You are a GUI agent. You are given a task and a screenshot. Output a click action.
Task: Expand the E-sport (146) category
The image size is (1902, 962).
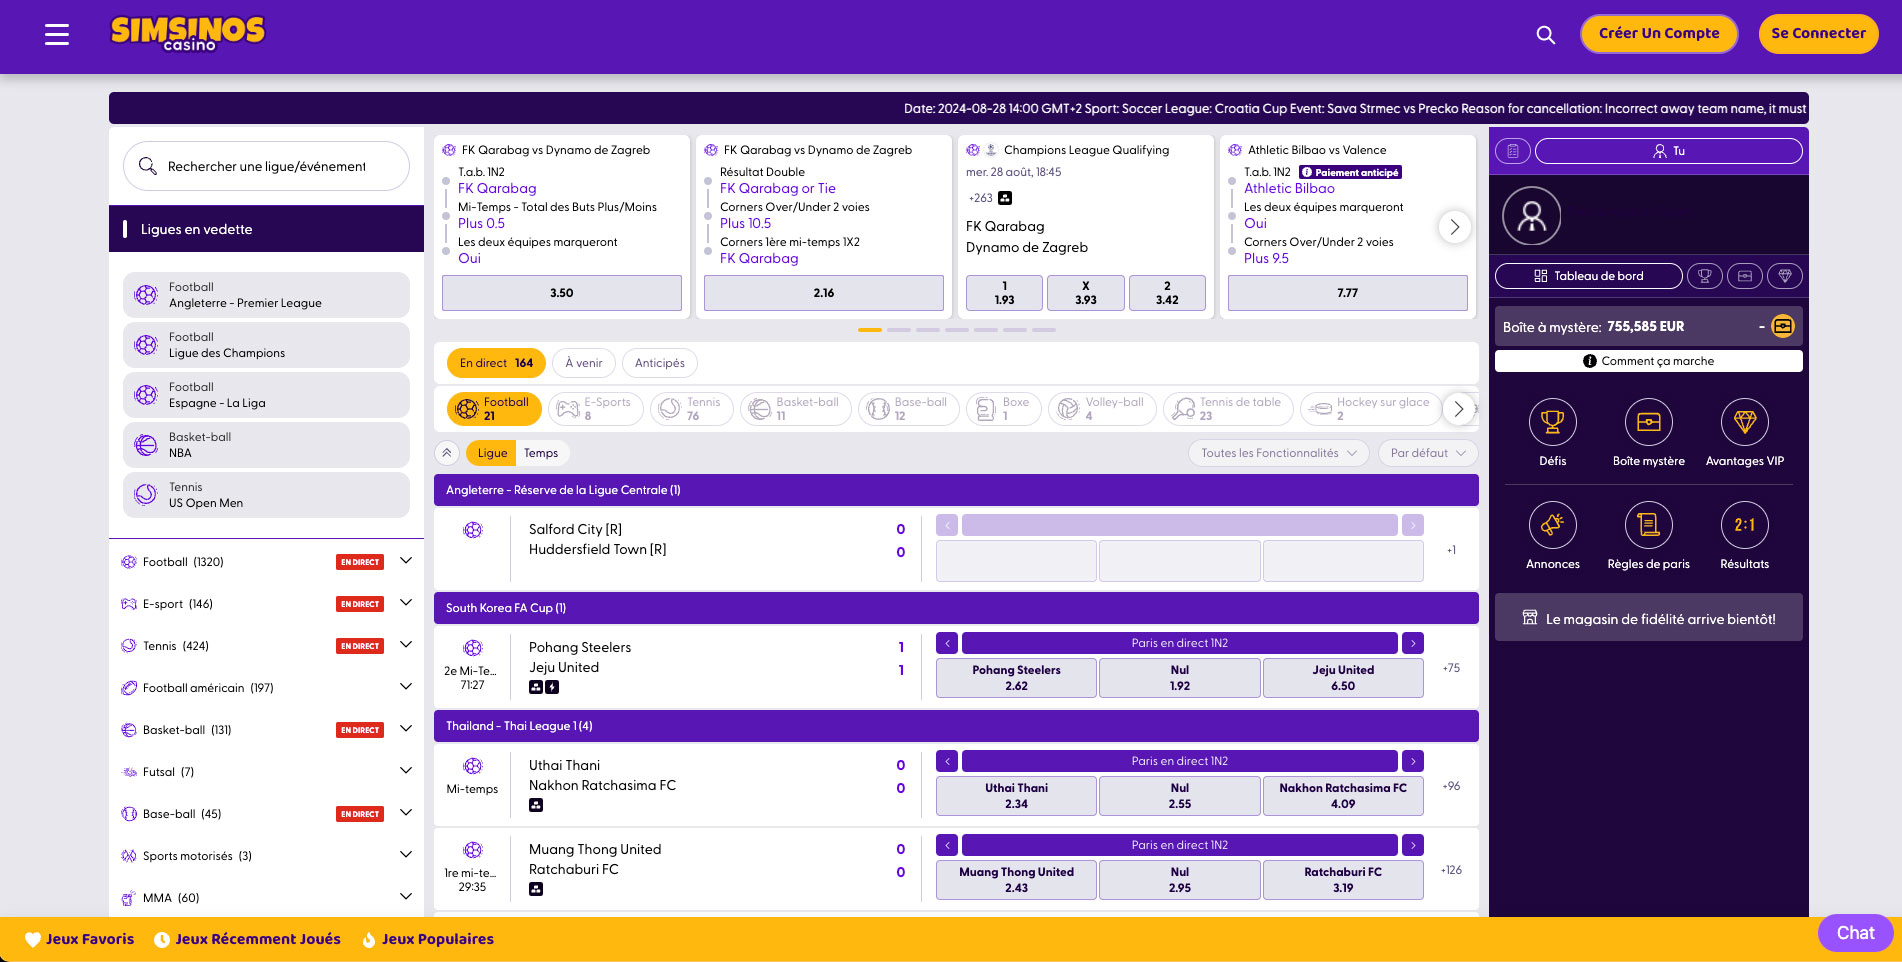click(406, 603)
